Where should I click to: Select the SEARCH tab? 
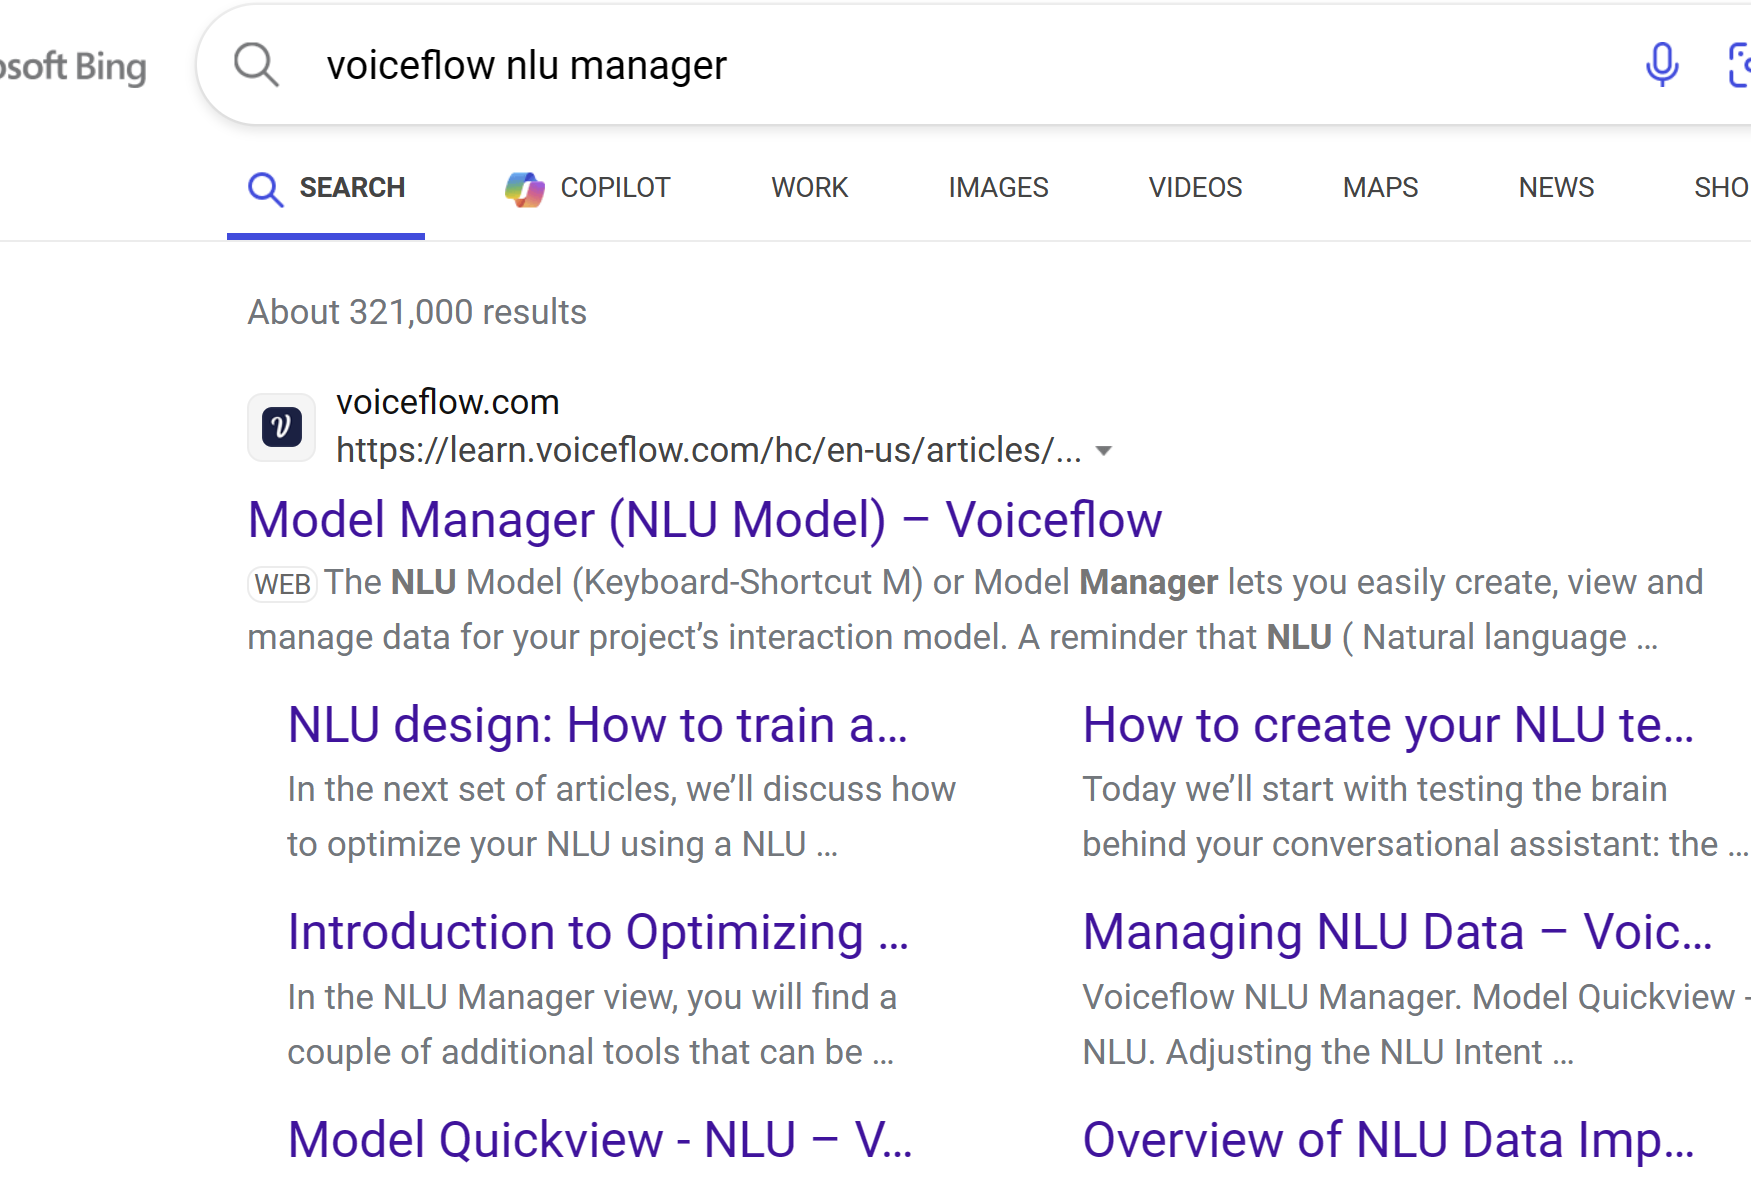point(326,188)
